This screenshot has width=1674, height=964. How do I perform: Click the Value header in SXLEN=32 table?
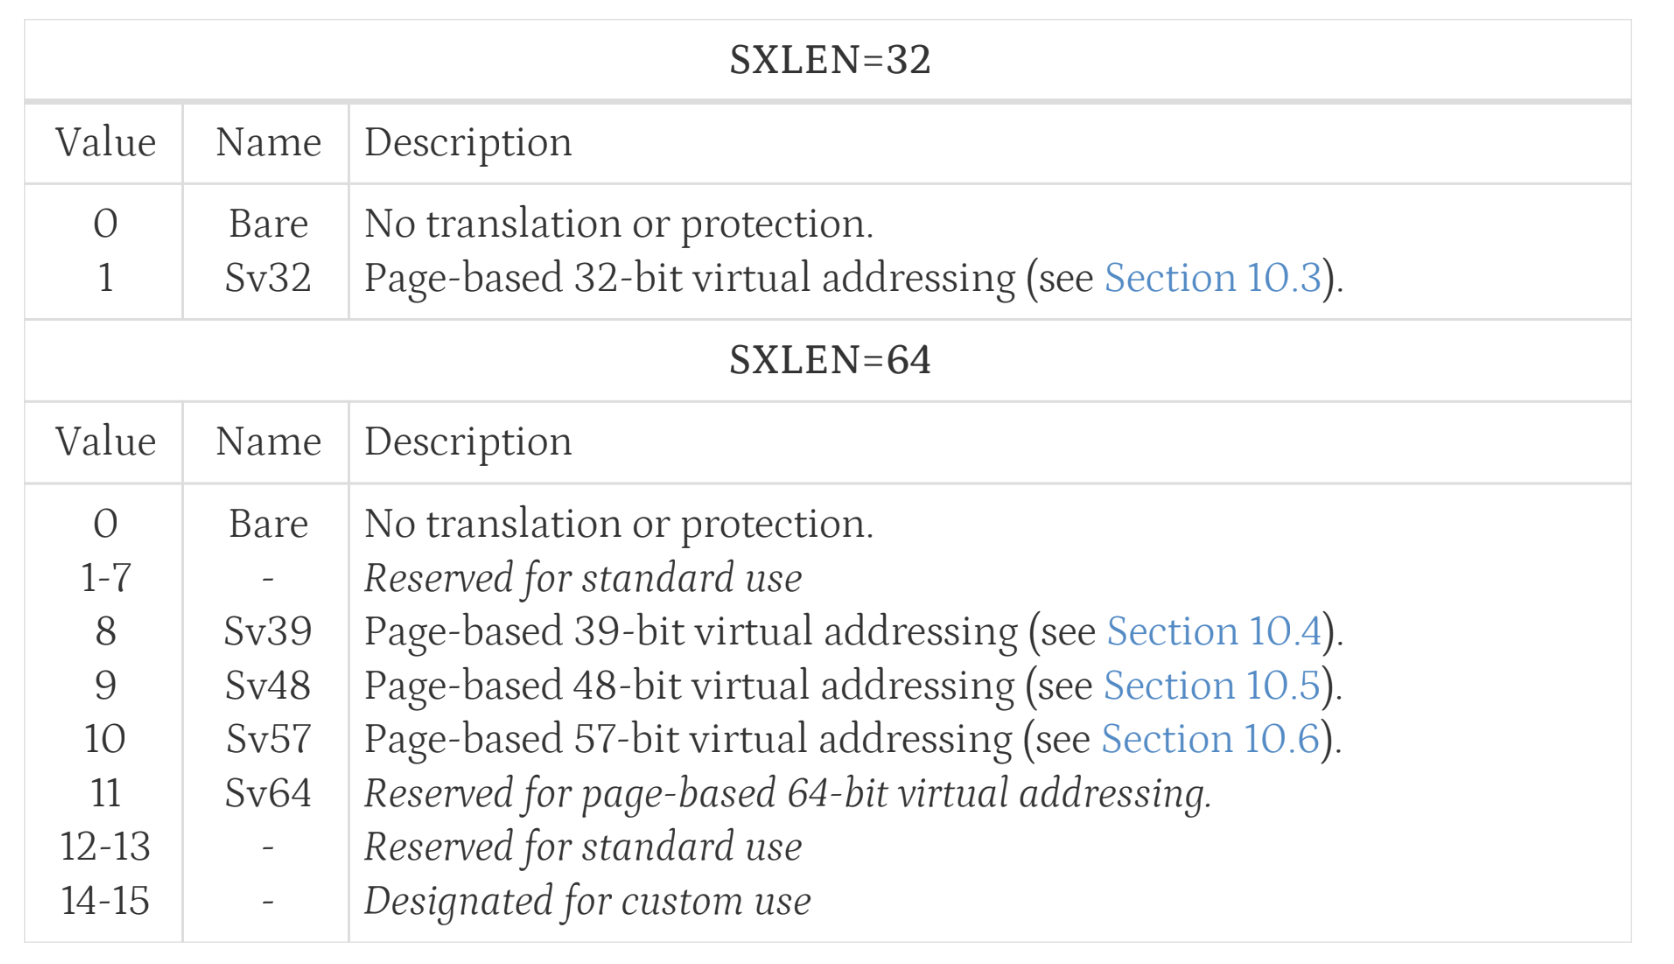click(x=106, y=142)
